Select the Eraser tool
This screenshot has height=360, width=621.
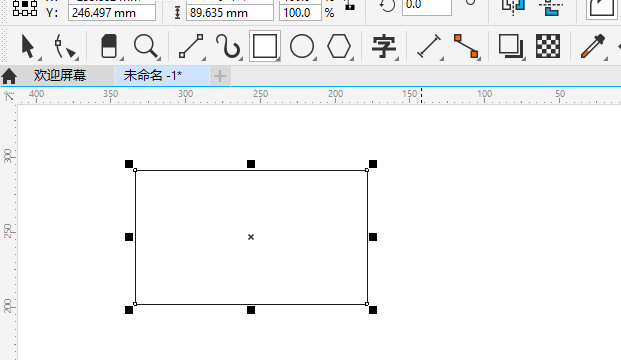(109, 46)
